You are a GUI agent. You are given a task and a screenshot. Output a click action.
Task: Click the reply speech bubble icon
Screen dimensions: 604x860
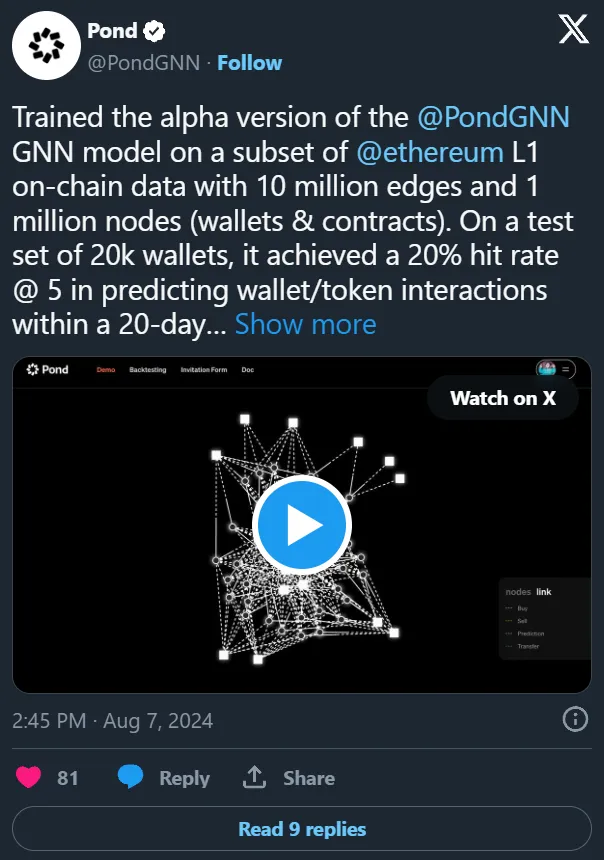[x=131, y=778]
